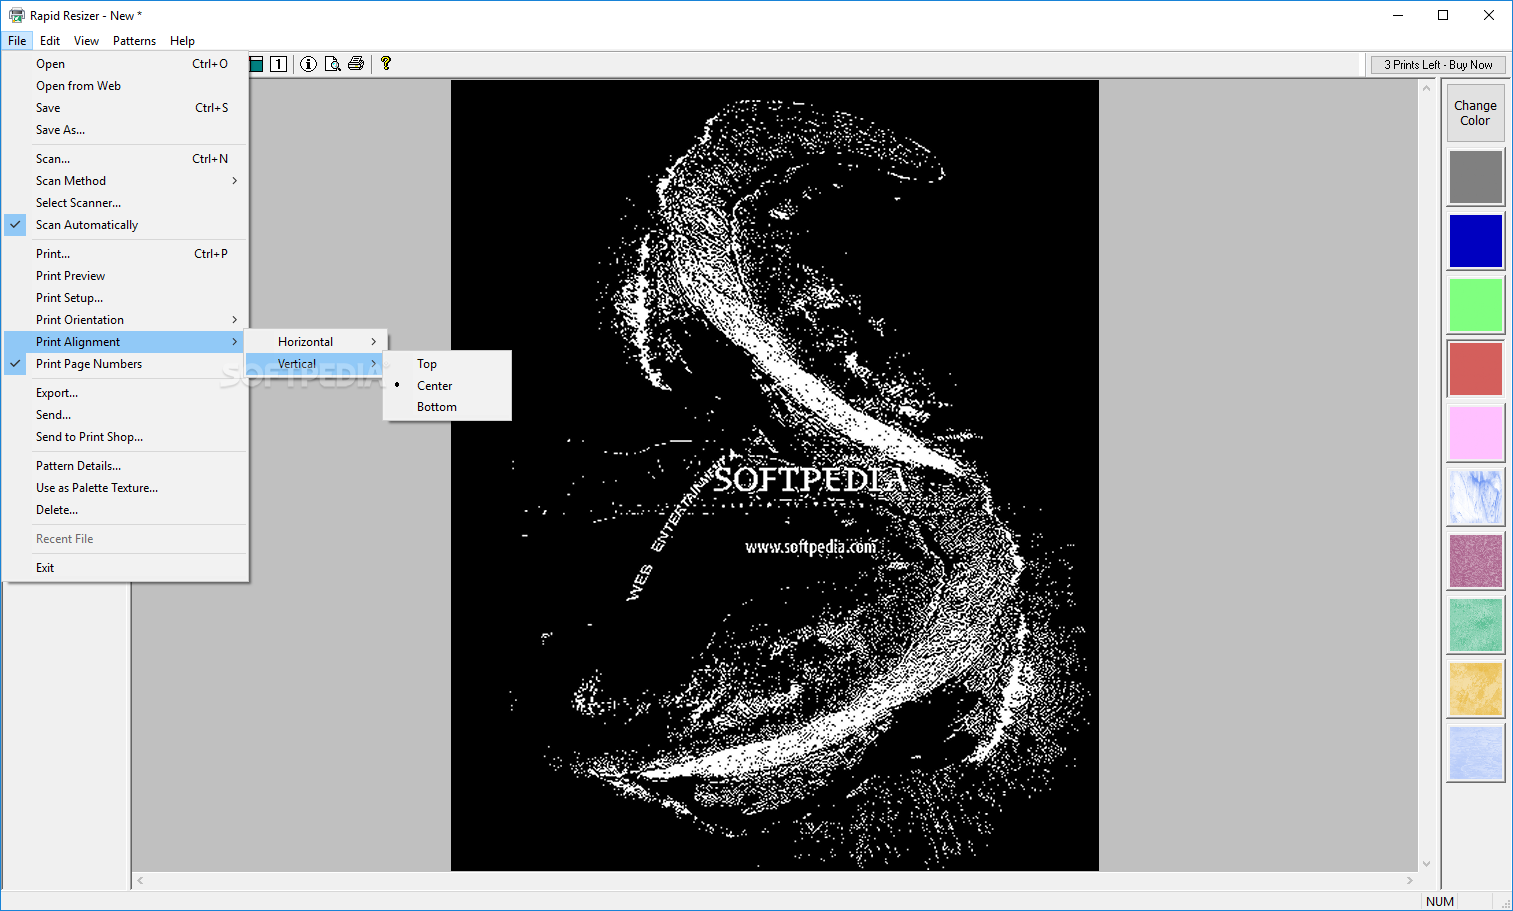
Task: Pick the blue marble texture swatch
Action: [1475, 497]
